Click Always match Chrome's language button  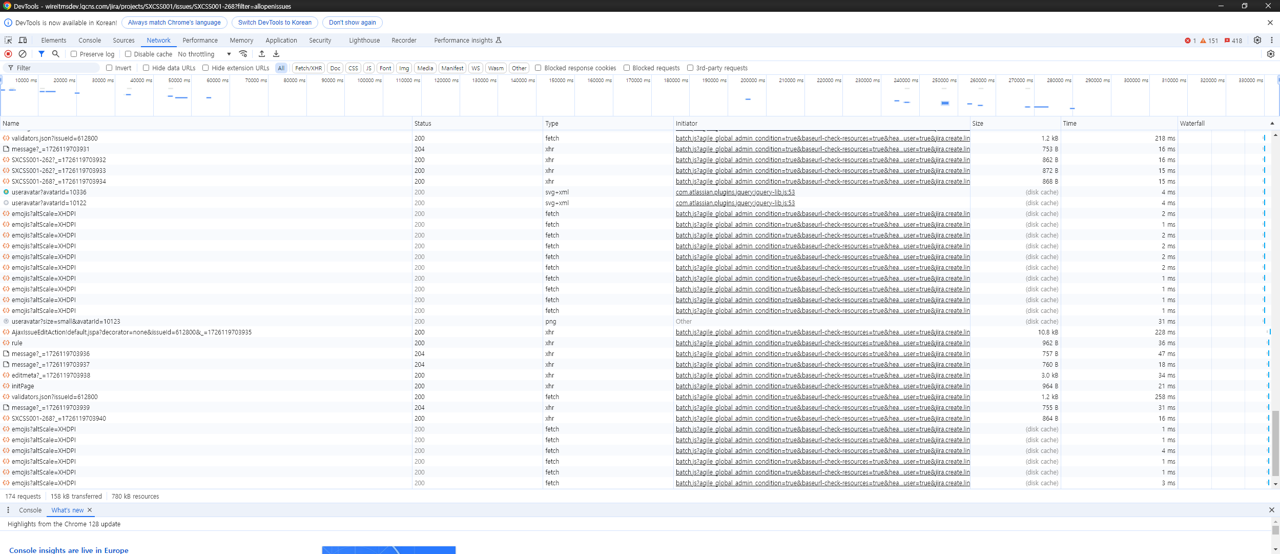(174, 22)
